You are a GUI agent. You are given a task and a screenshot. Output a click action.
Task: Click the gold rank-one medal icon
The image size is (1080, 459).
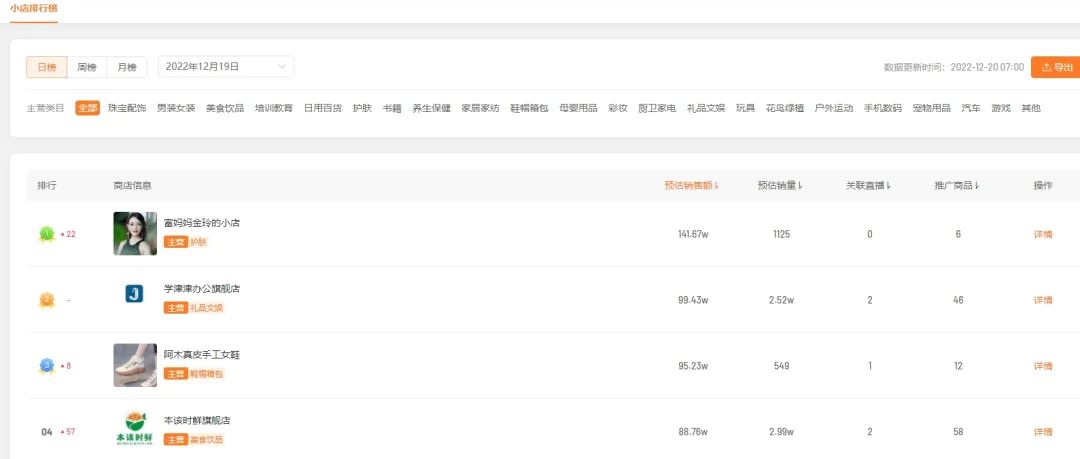46,234
